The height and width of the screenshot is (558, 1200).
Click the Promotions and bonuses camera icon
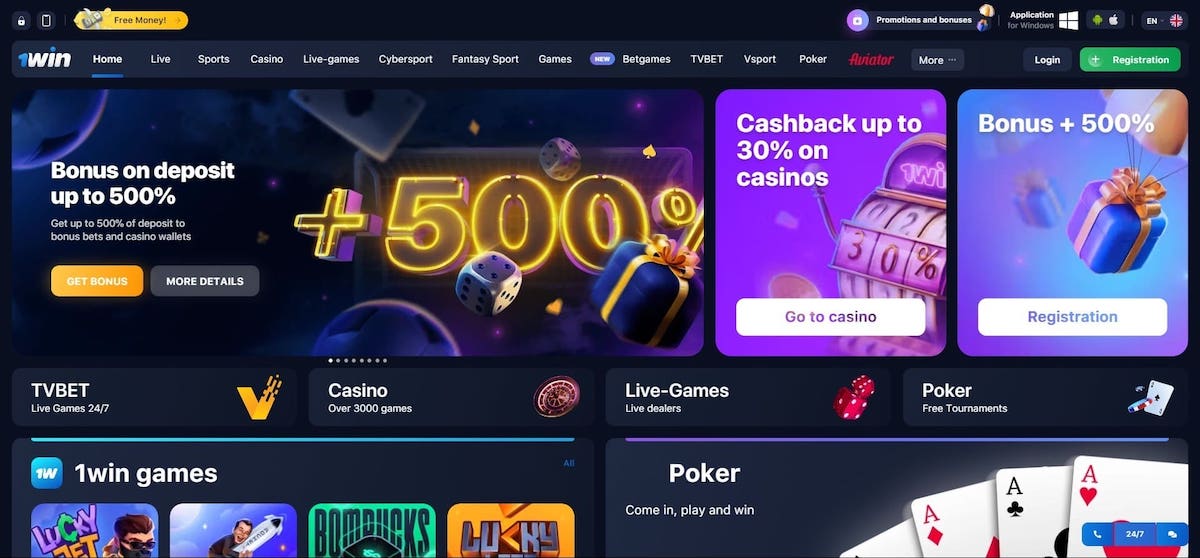857,20
